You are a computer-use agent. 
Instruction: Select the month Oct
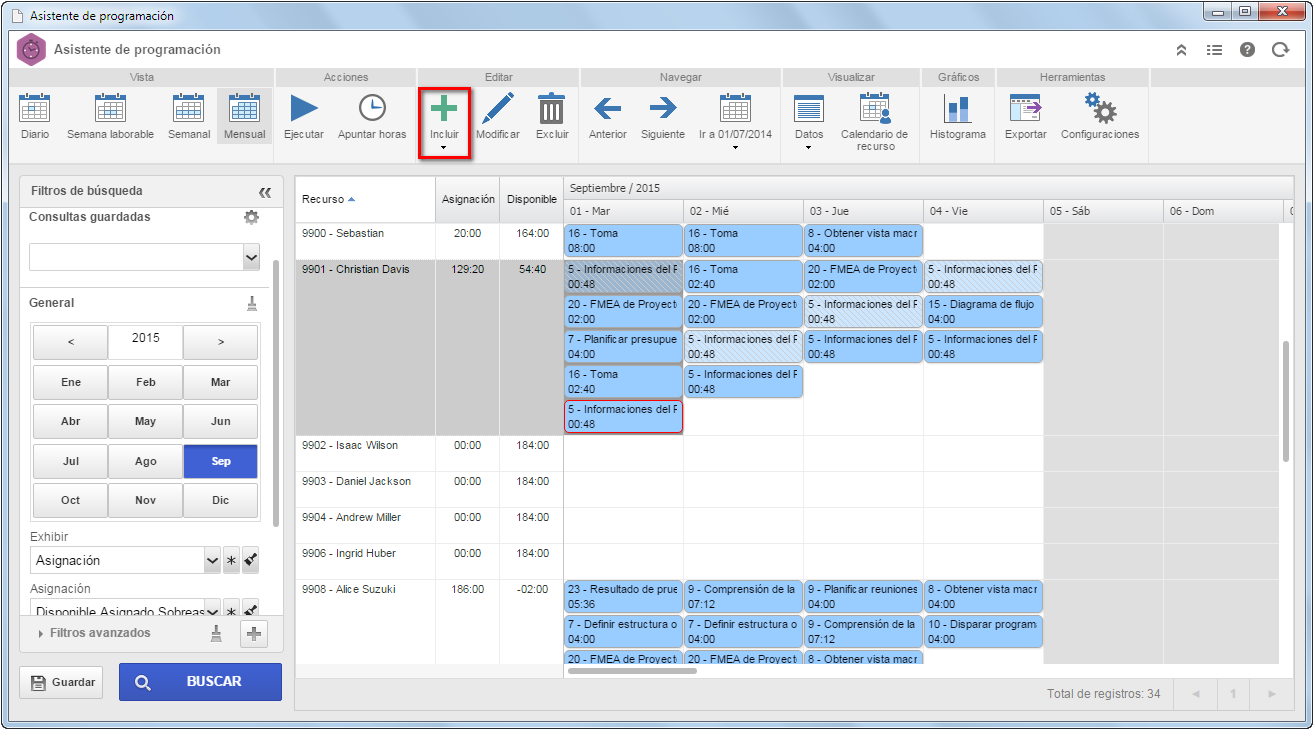pos(71,500)
